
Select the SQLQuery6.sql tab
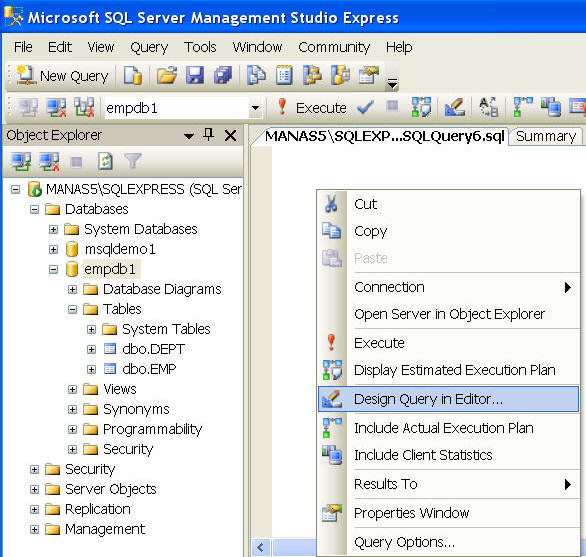click(384, 136)
